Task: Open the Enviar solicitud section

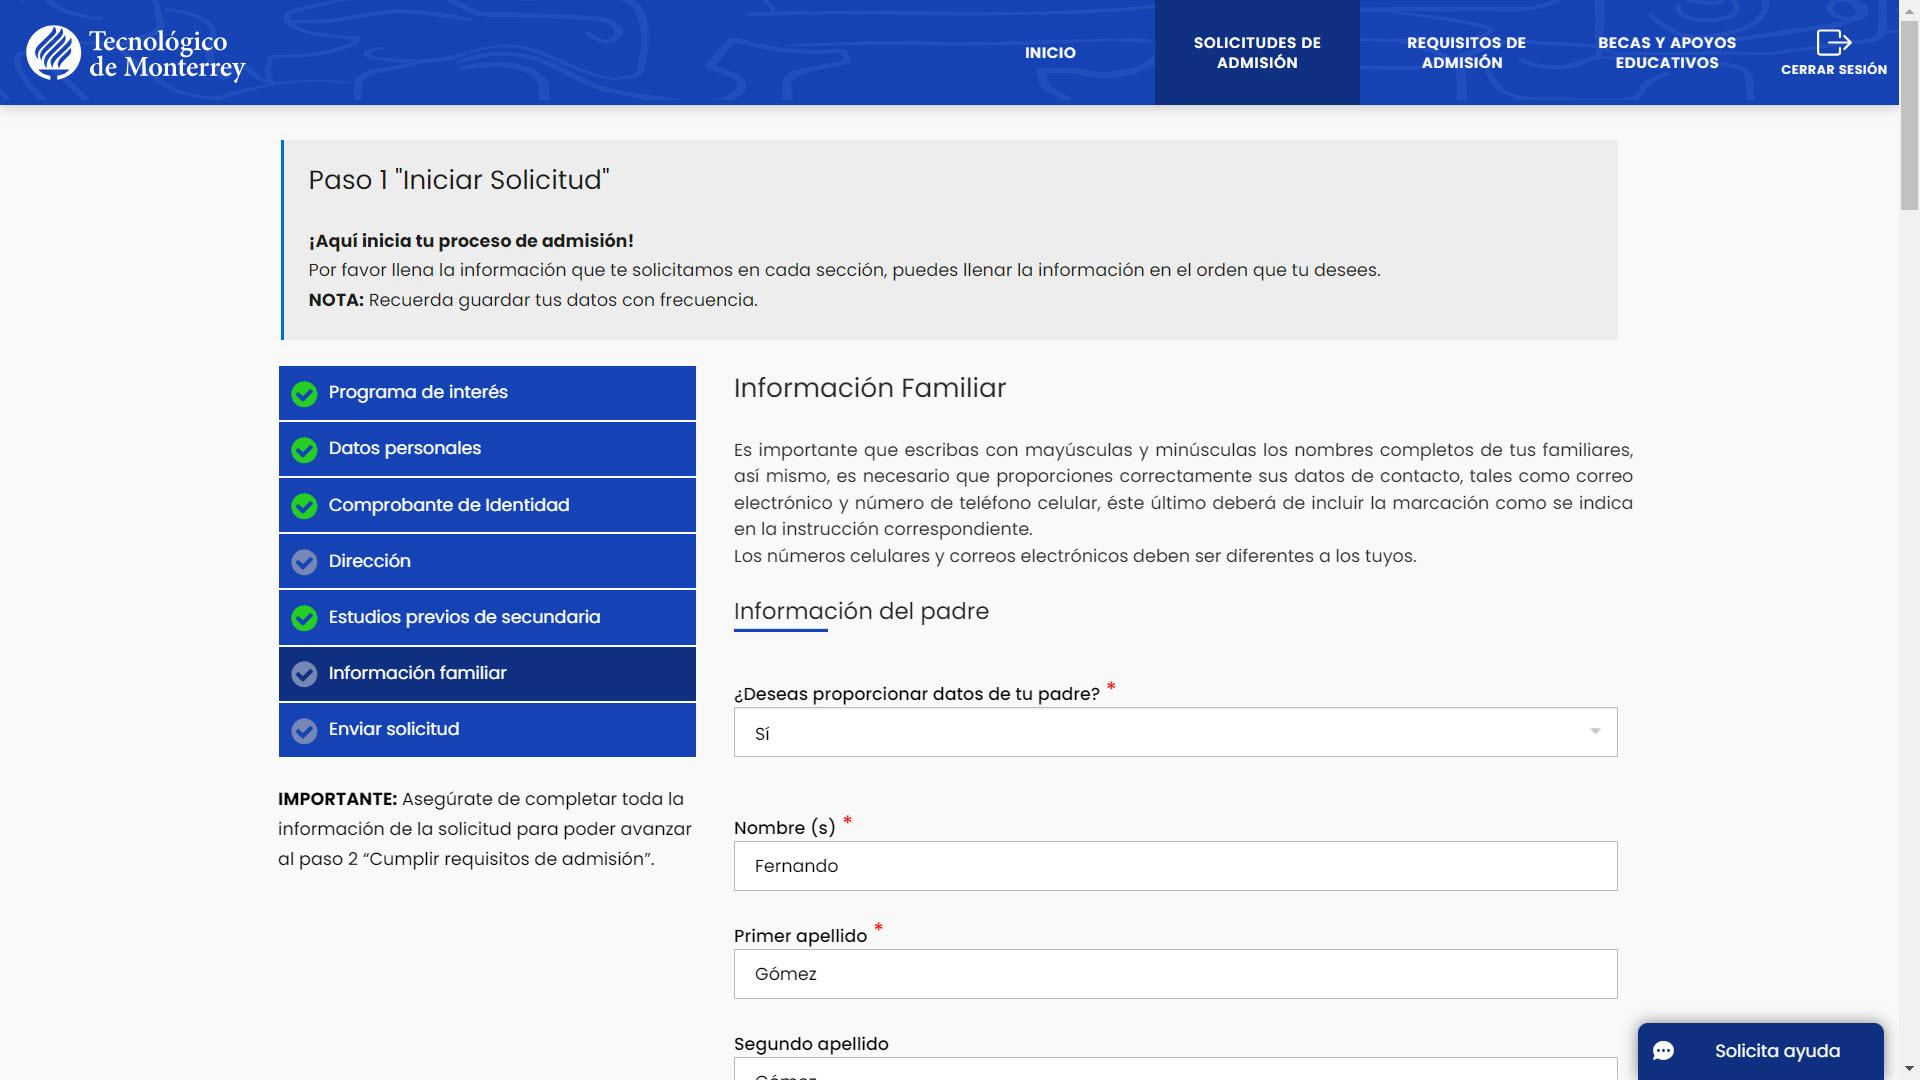Action: click(487, 730)
